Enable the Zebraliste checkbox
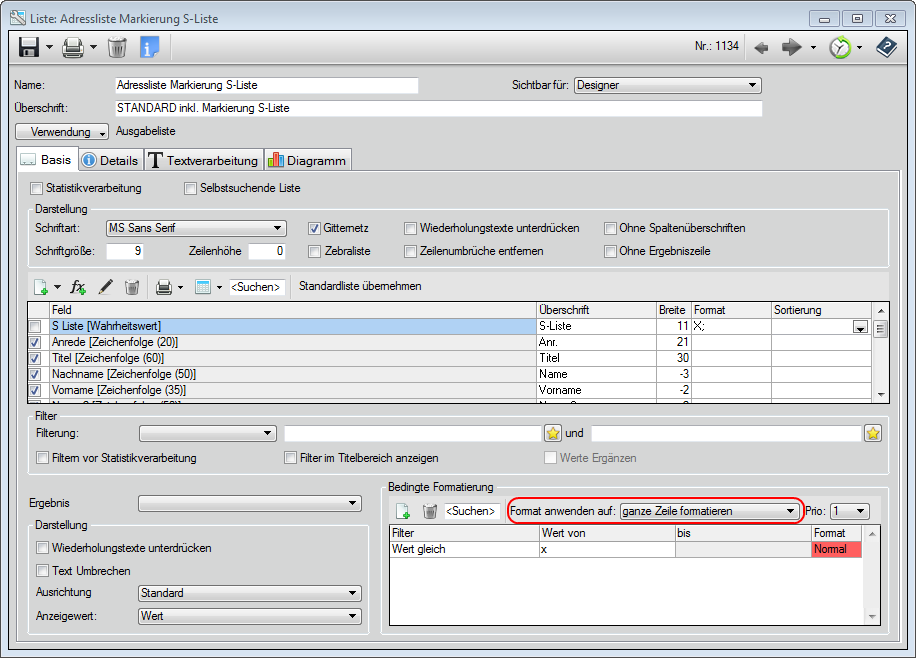Image resolution: width=916 pixels, height=658 pixels. pos(315,251)
